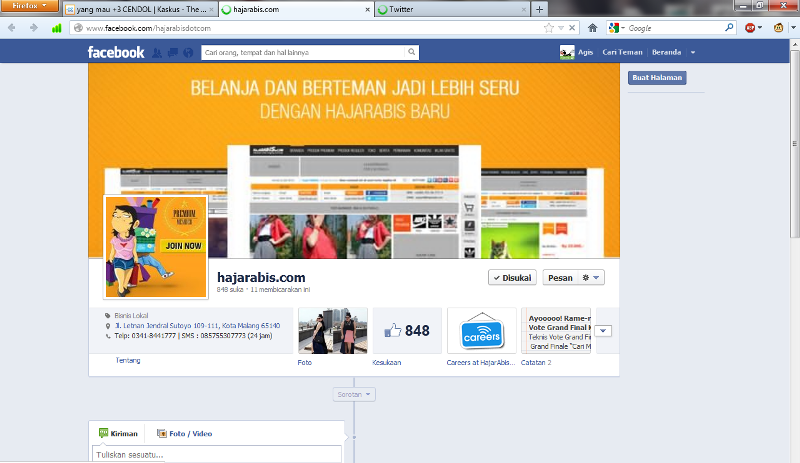Screen dimensions: 800x463
Task: Open the careers app tile
Action: (482, 331)
